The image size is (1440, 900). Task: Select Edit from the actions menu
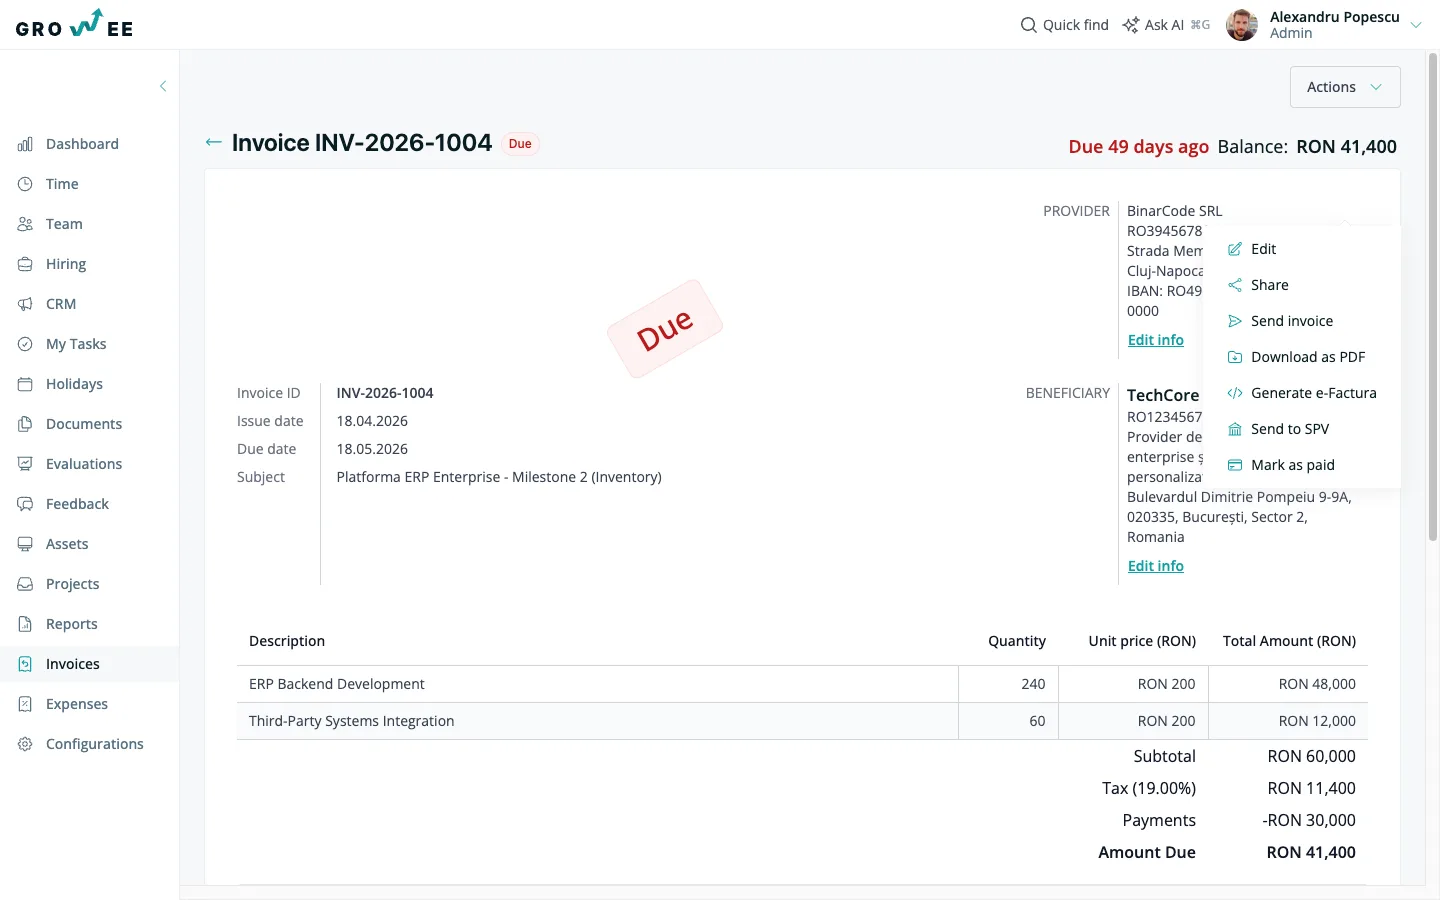click(x=1302, y=249)
